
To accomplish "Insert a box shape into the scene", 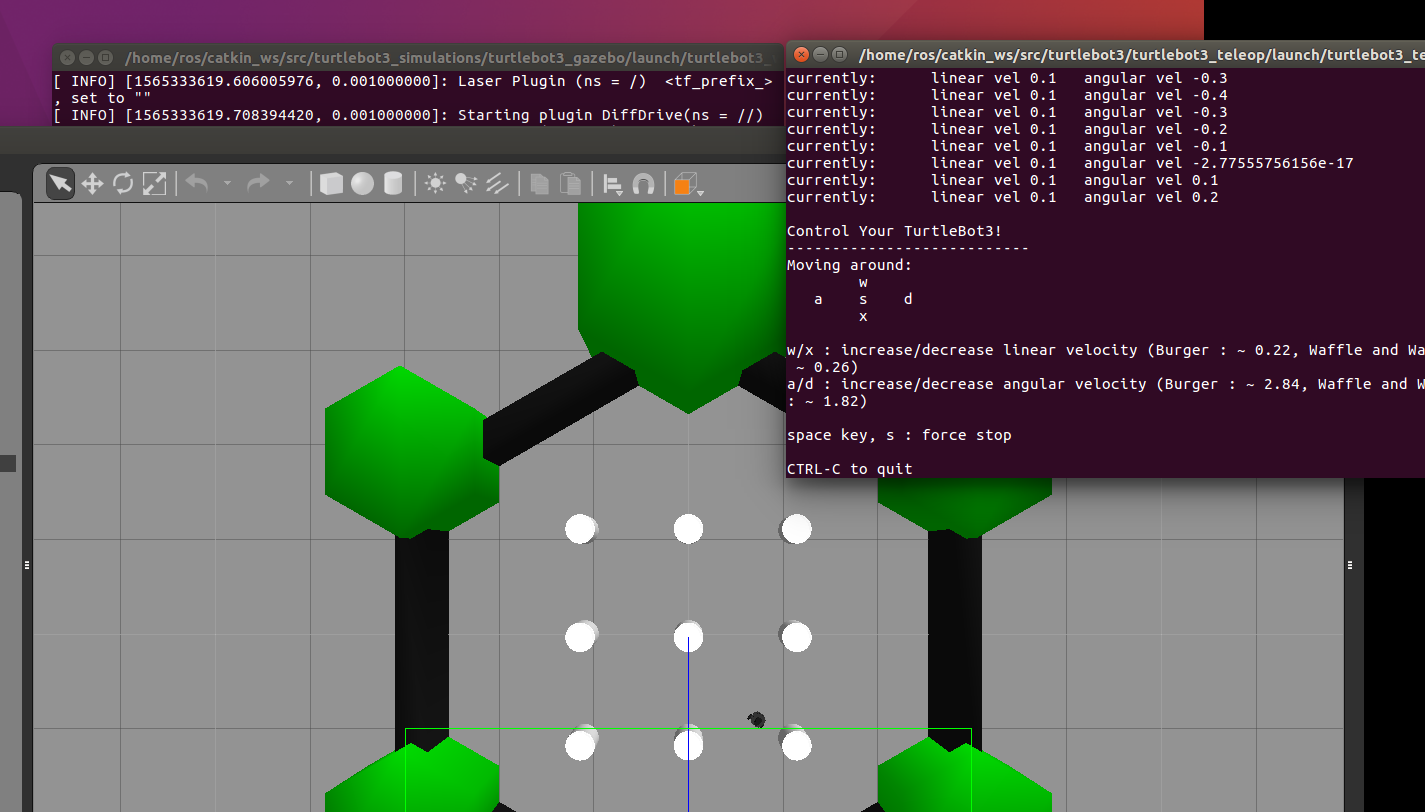I will [x=331, y=183].
